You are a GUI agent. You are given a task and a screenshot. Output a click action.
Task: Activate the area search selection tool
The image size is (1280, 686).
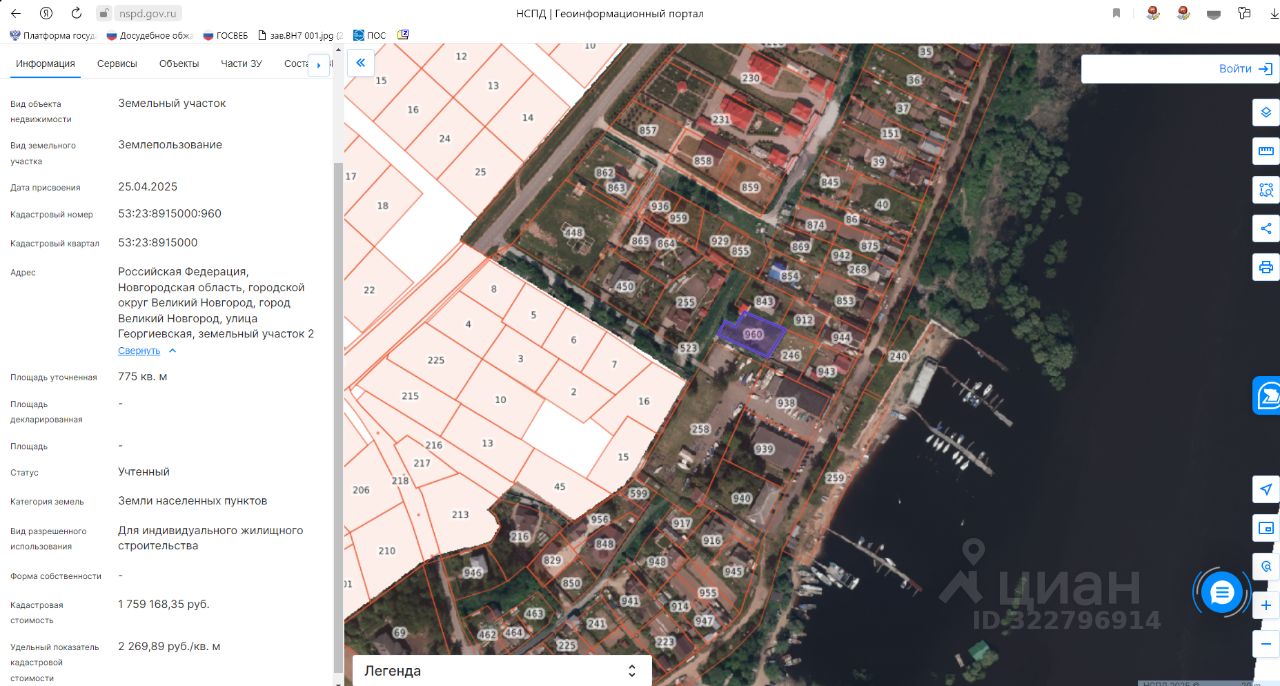tap(1266, 190)
